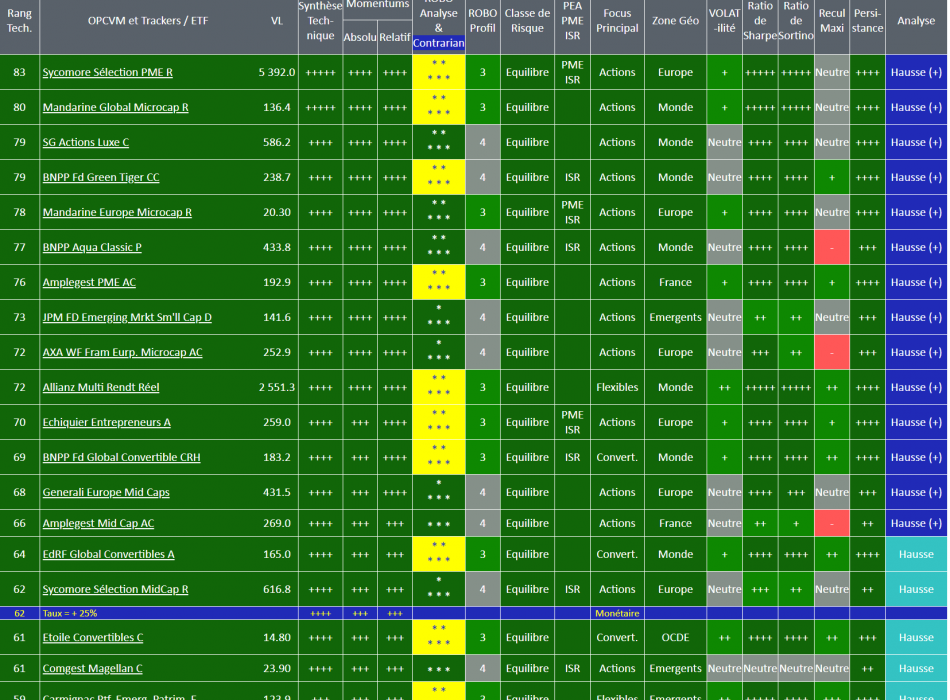
Task: Click the OPCVM et Trackers / ETF header
Action: pyautogui.click(x=147, y=21)
